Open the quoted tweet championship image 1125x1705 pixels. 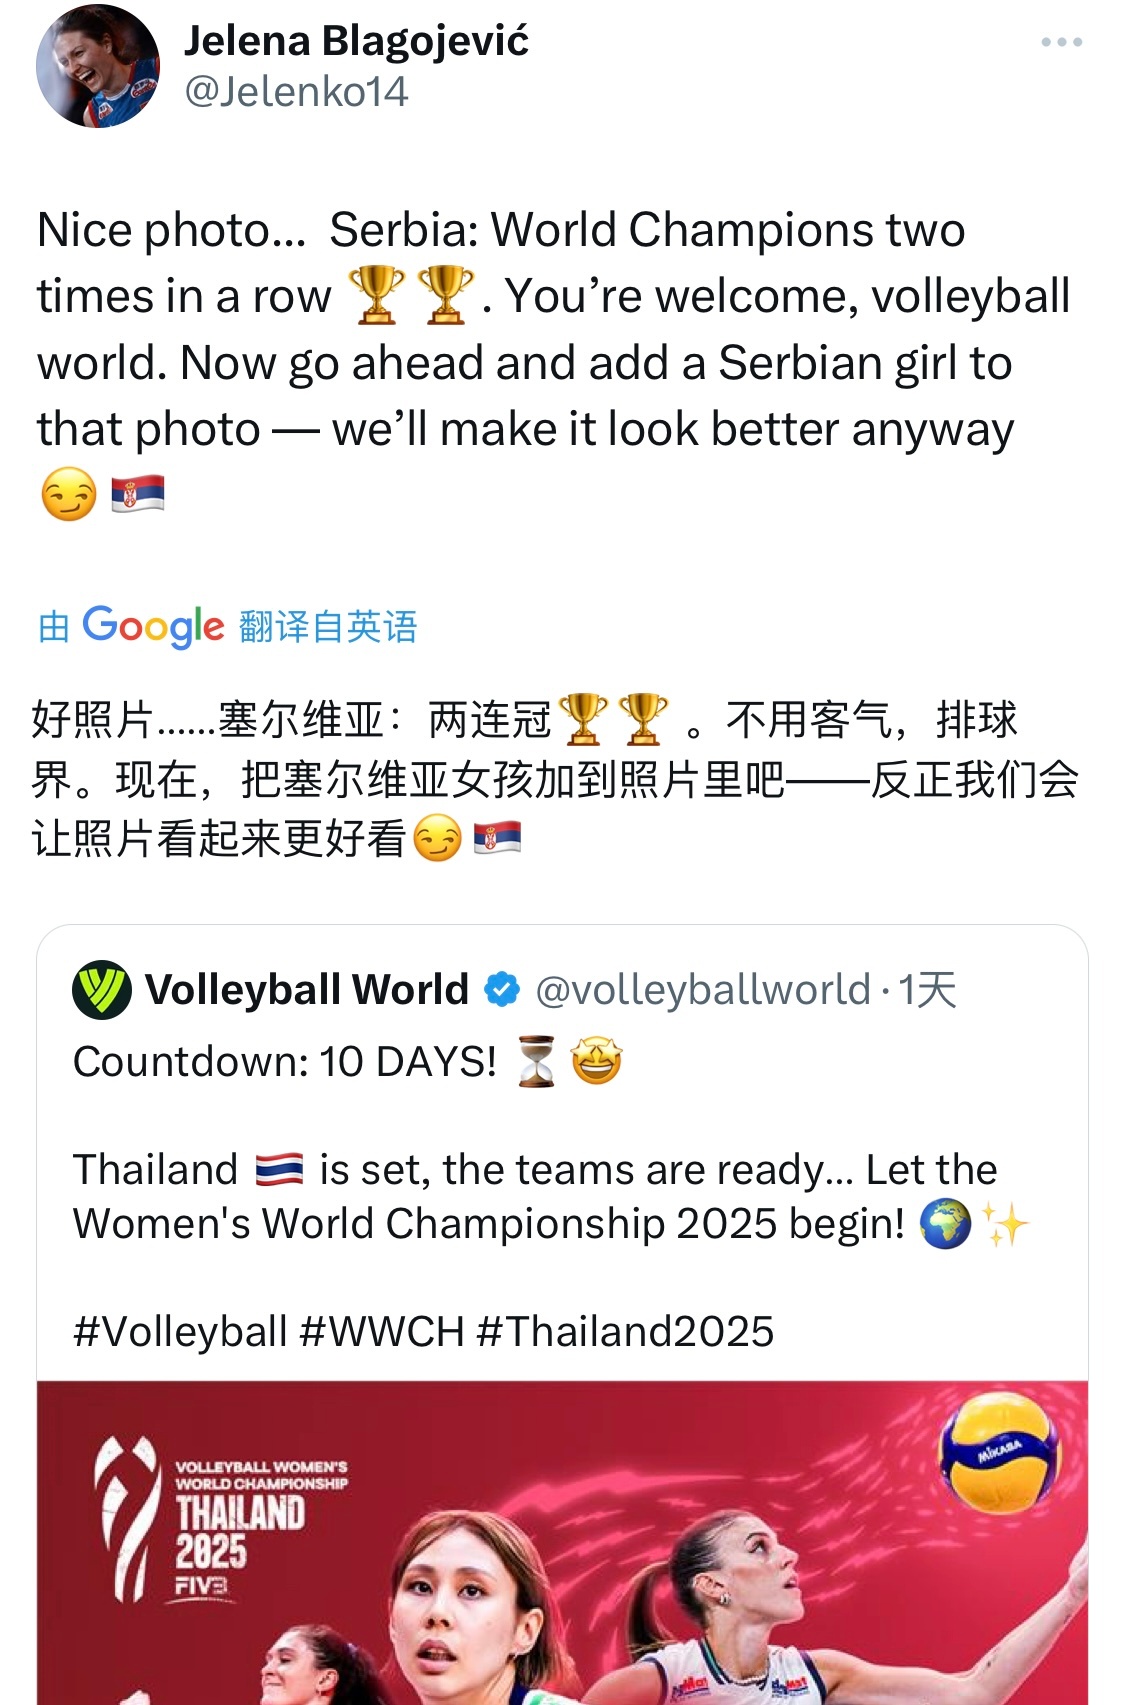point(562,1543)
